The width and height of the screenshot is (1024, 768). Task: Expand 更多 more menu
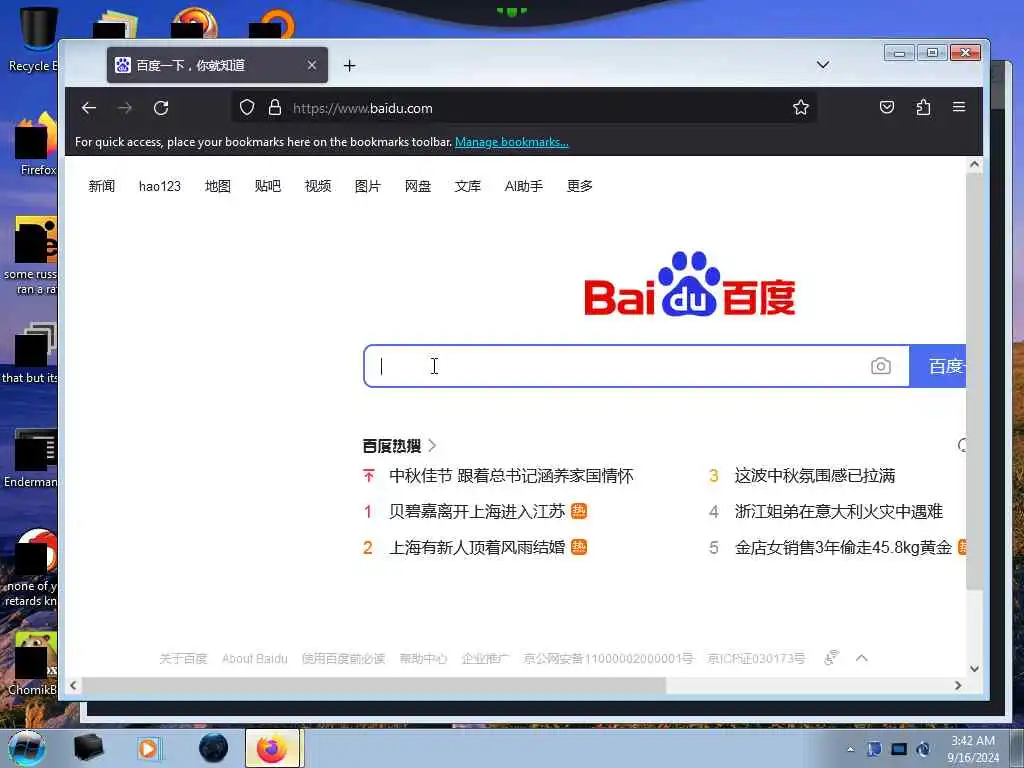[580, 186]
